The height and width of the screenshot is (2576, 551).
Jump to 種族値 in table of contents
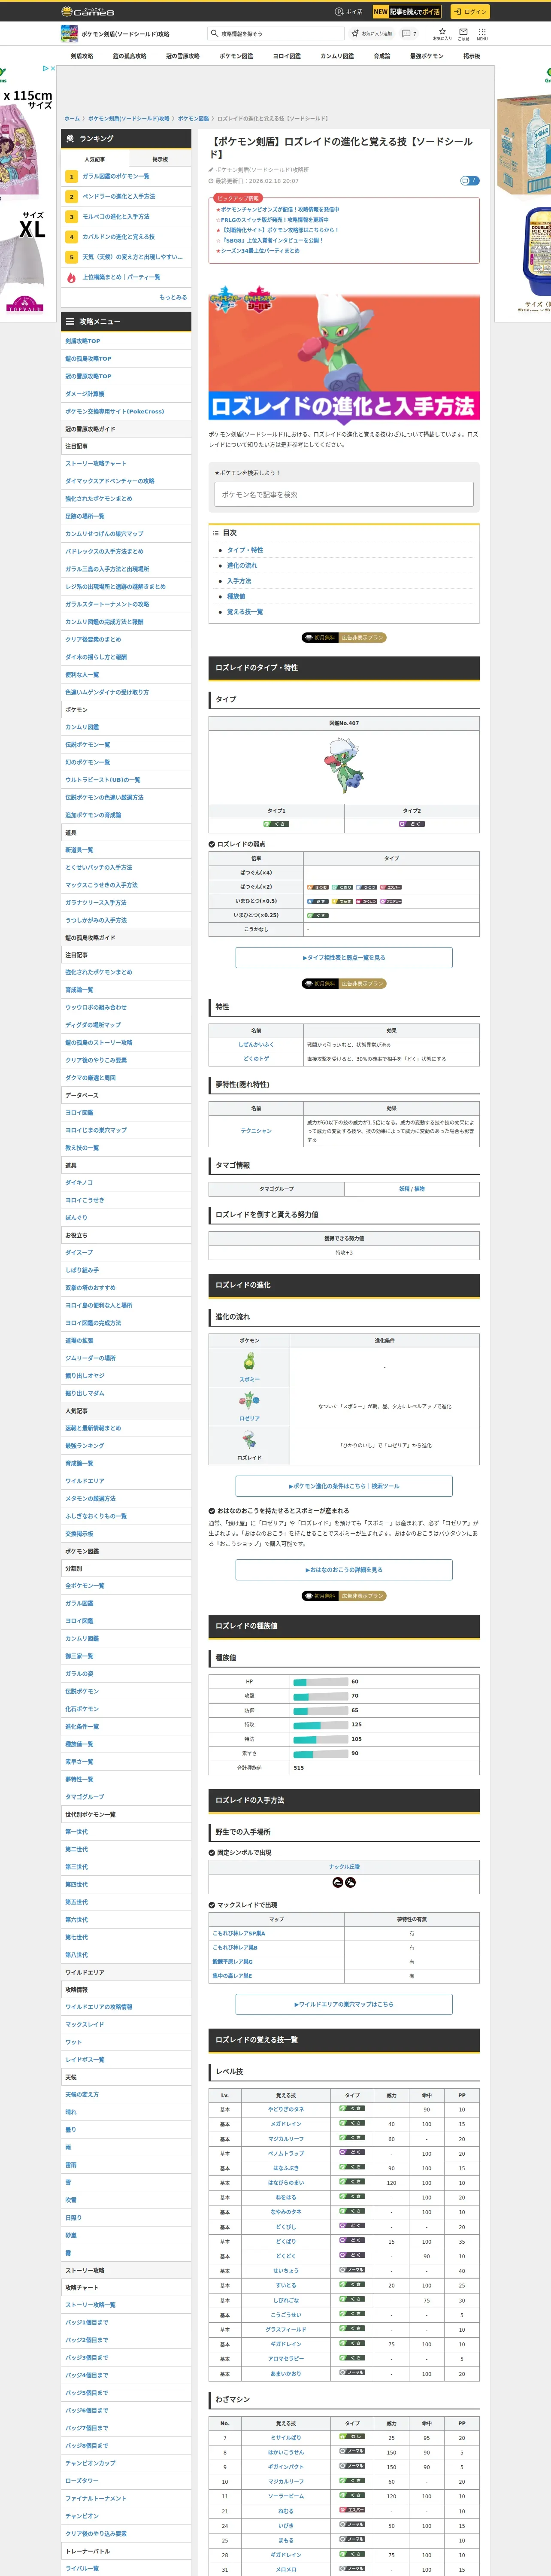[236, 596]
